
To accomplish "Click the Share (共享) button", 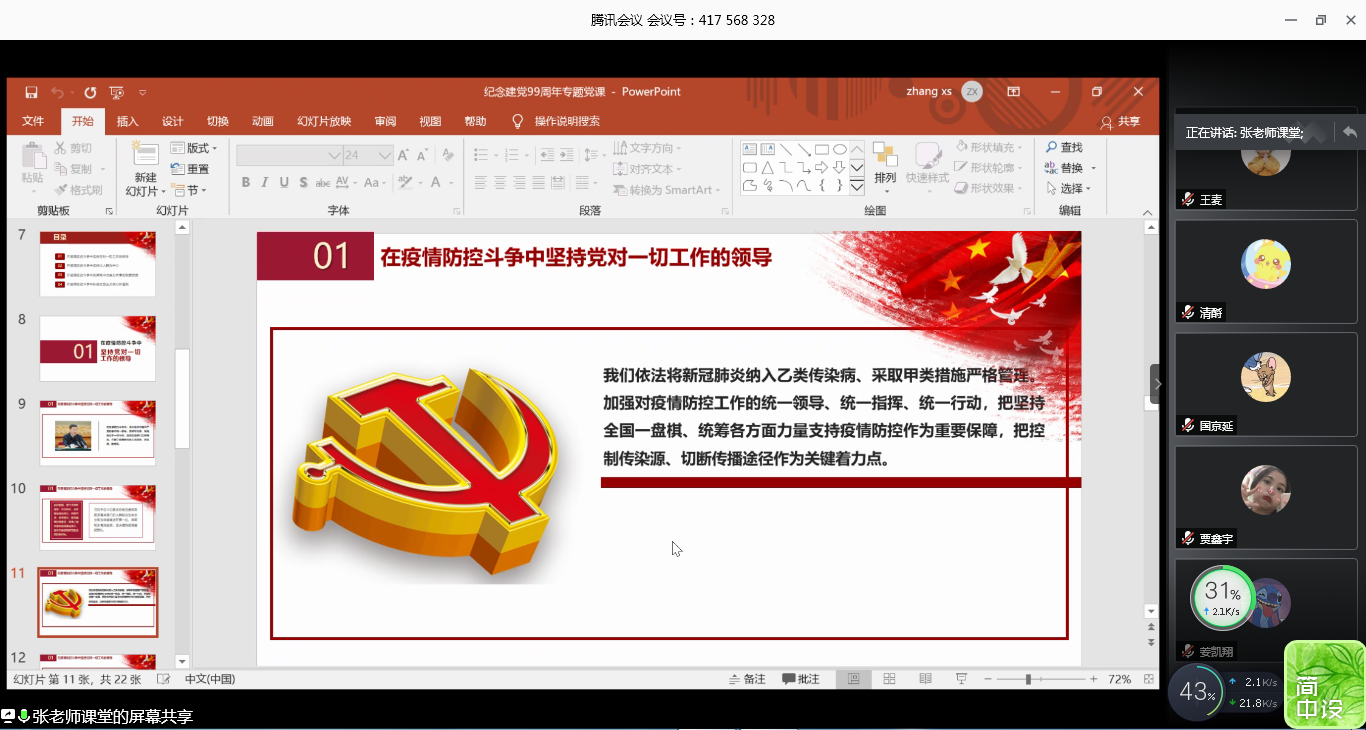I will 1120,122.
